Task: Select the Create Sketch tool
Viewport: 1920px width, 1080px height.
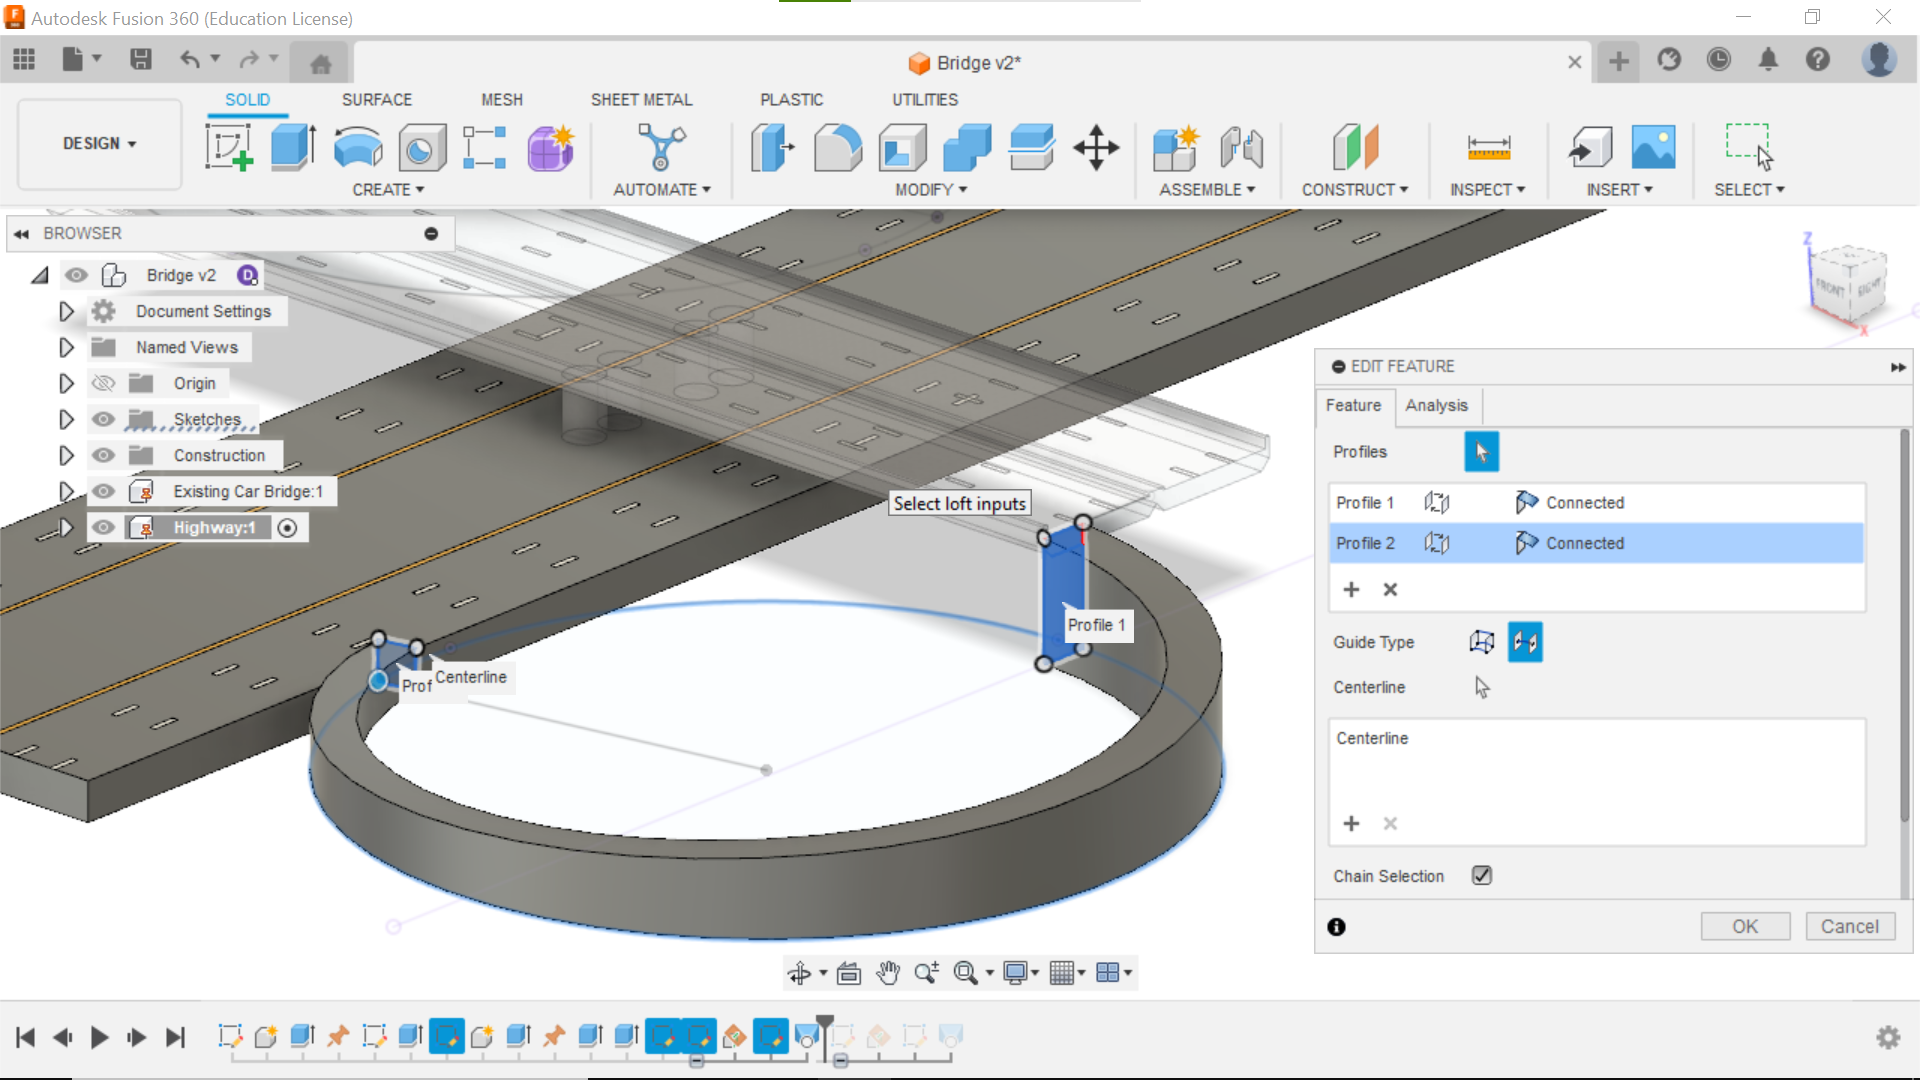Action: (x=229, y=147)
